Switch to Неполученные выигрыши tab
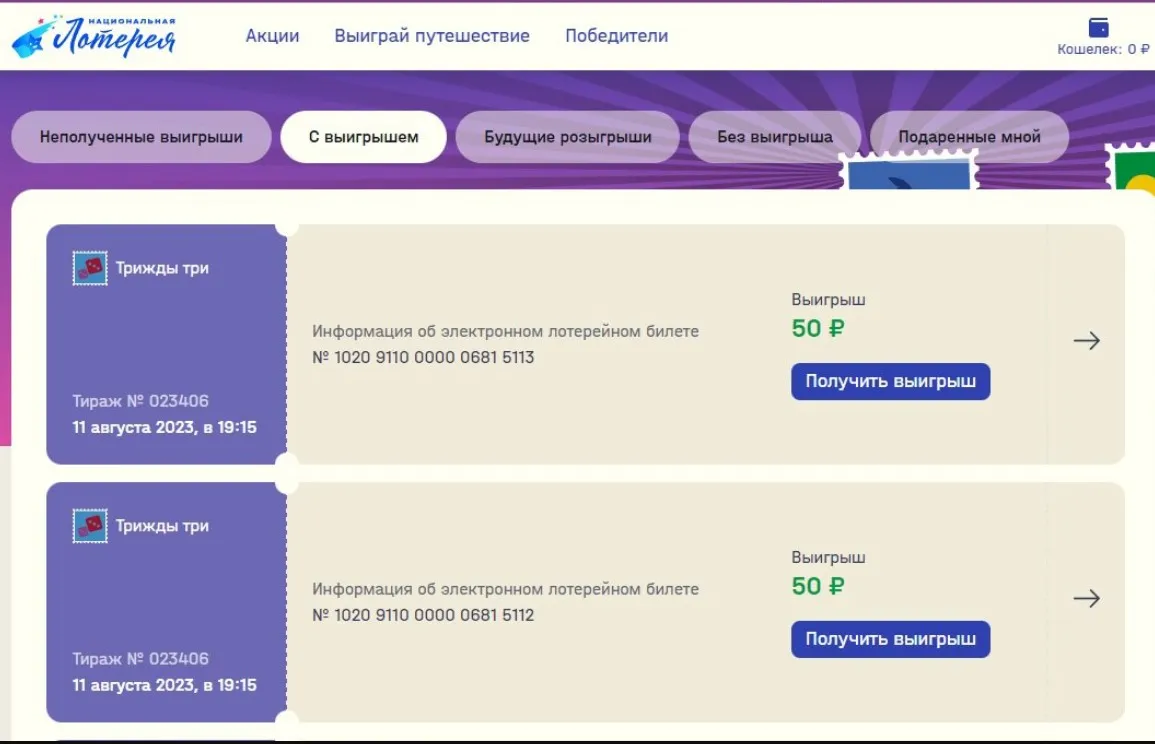 click(141, 137)
